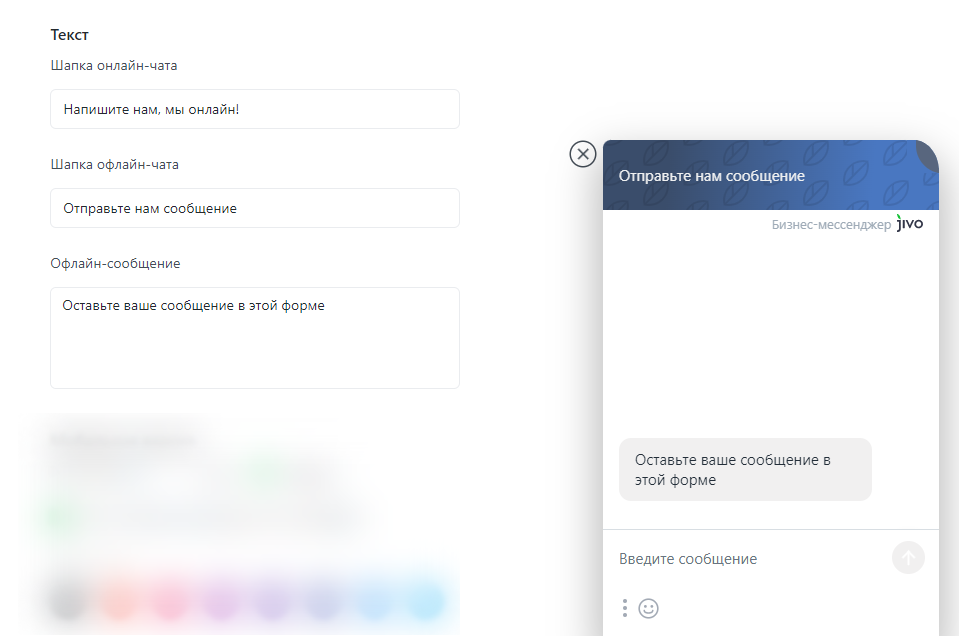This screenshot has width=959, height=636.
Task: Open the emoji smiley picker
Action: 648,608
